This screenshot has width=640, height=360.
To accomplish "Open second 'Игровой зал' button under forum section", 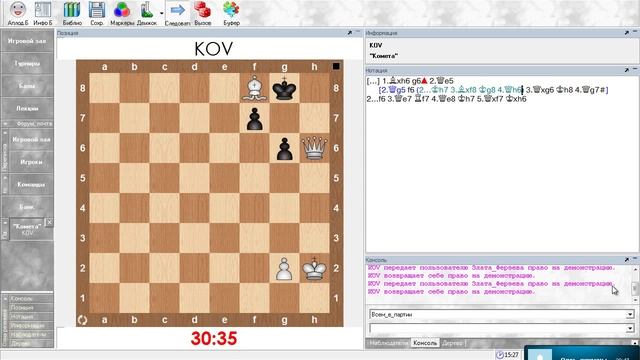I will [31, 140].
